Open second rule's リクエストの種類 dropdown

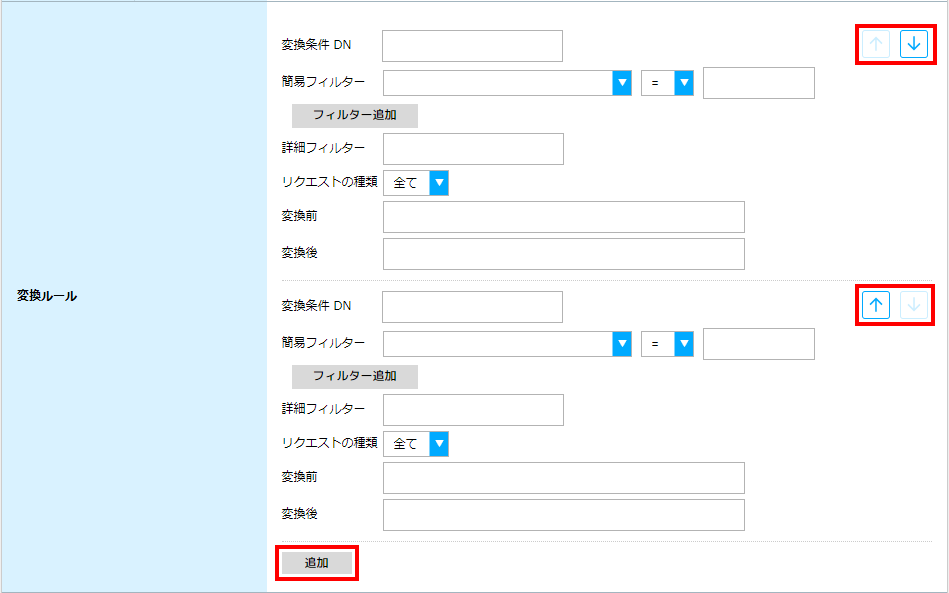[x=416, y=444]
